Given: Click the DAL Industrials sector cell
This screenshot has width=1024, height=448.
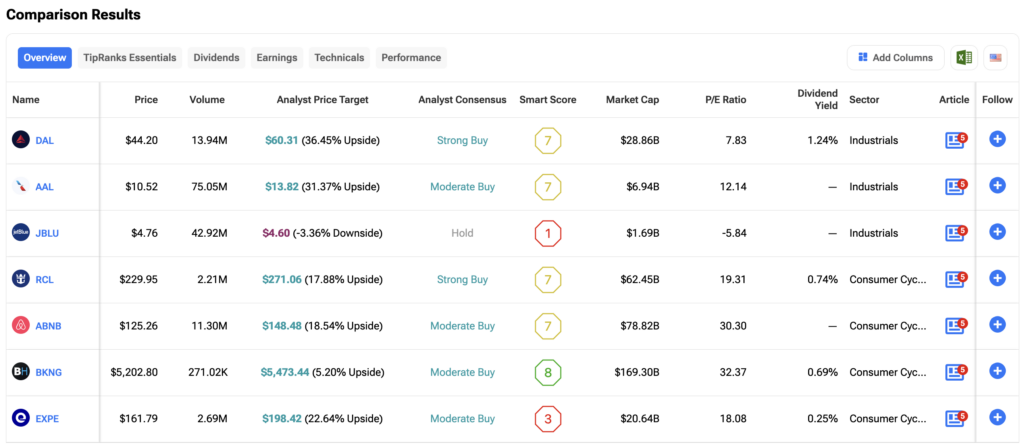Looking at the screenshot, I should (874, 140).
